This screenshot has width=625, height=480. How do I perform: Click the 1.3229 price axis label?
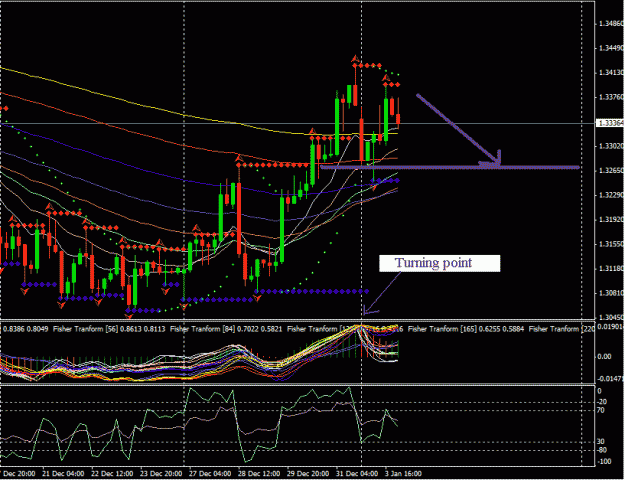(611, 195)
